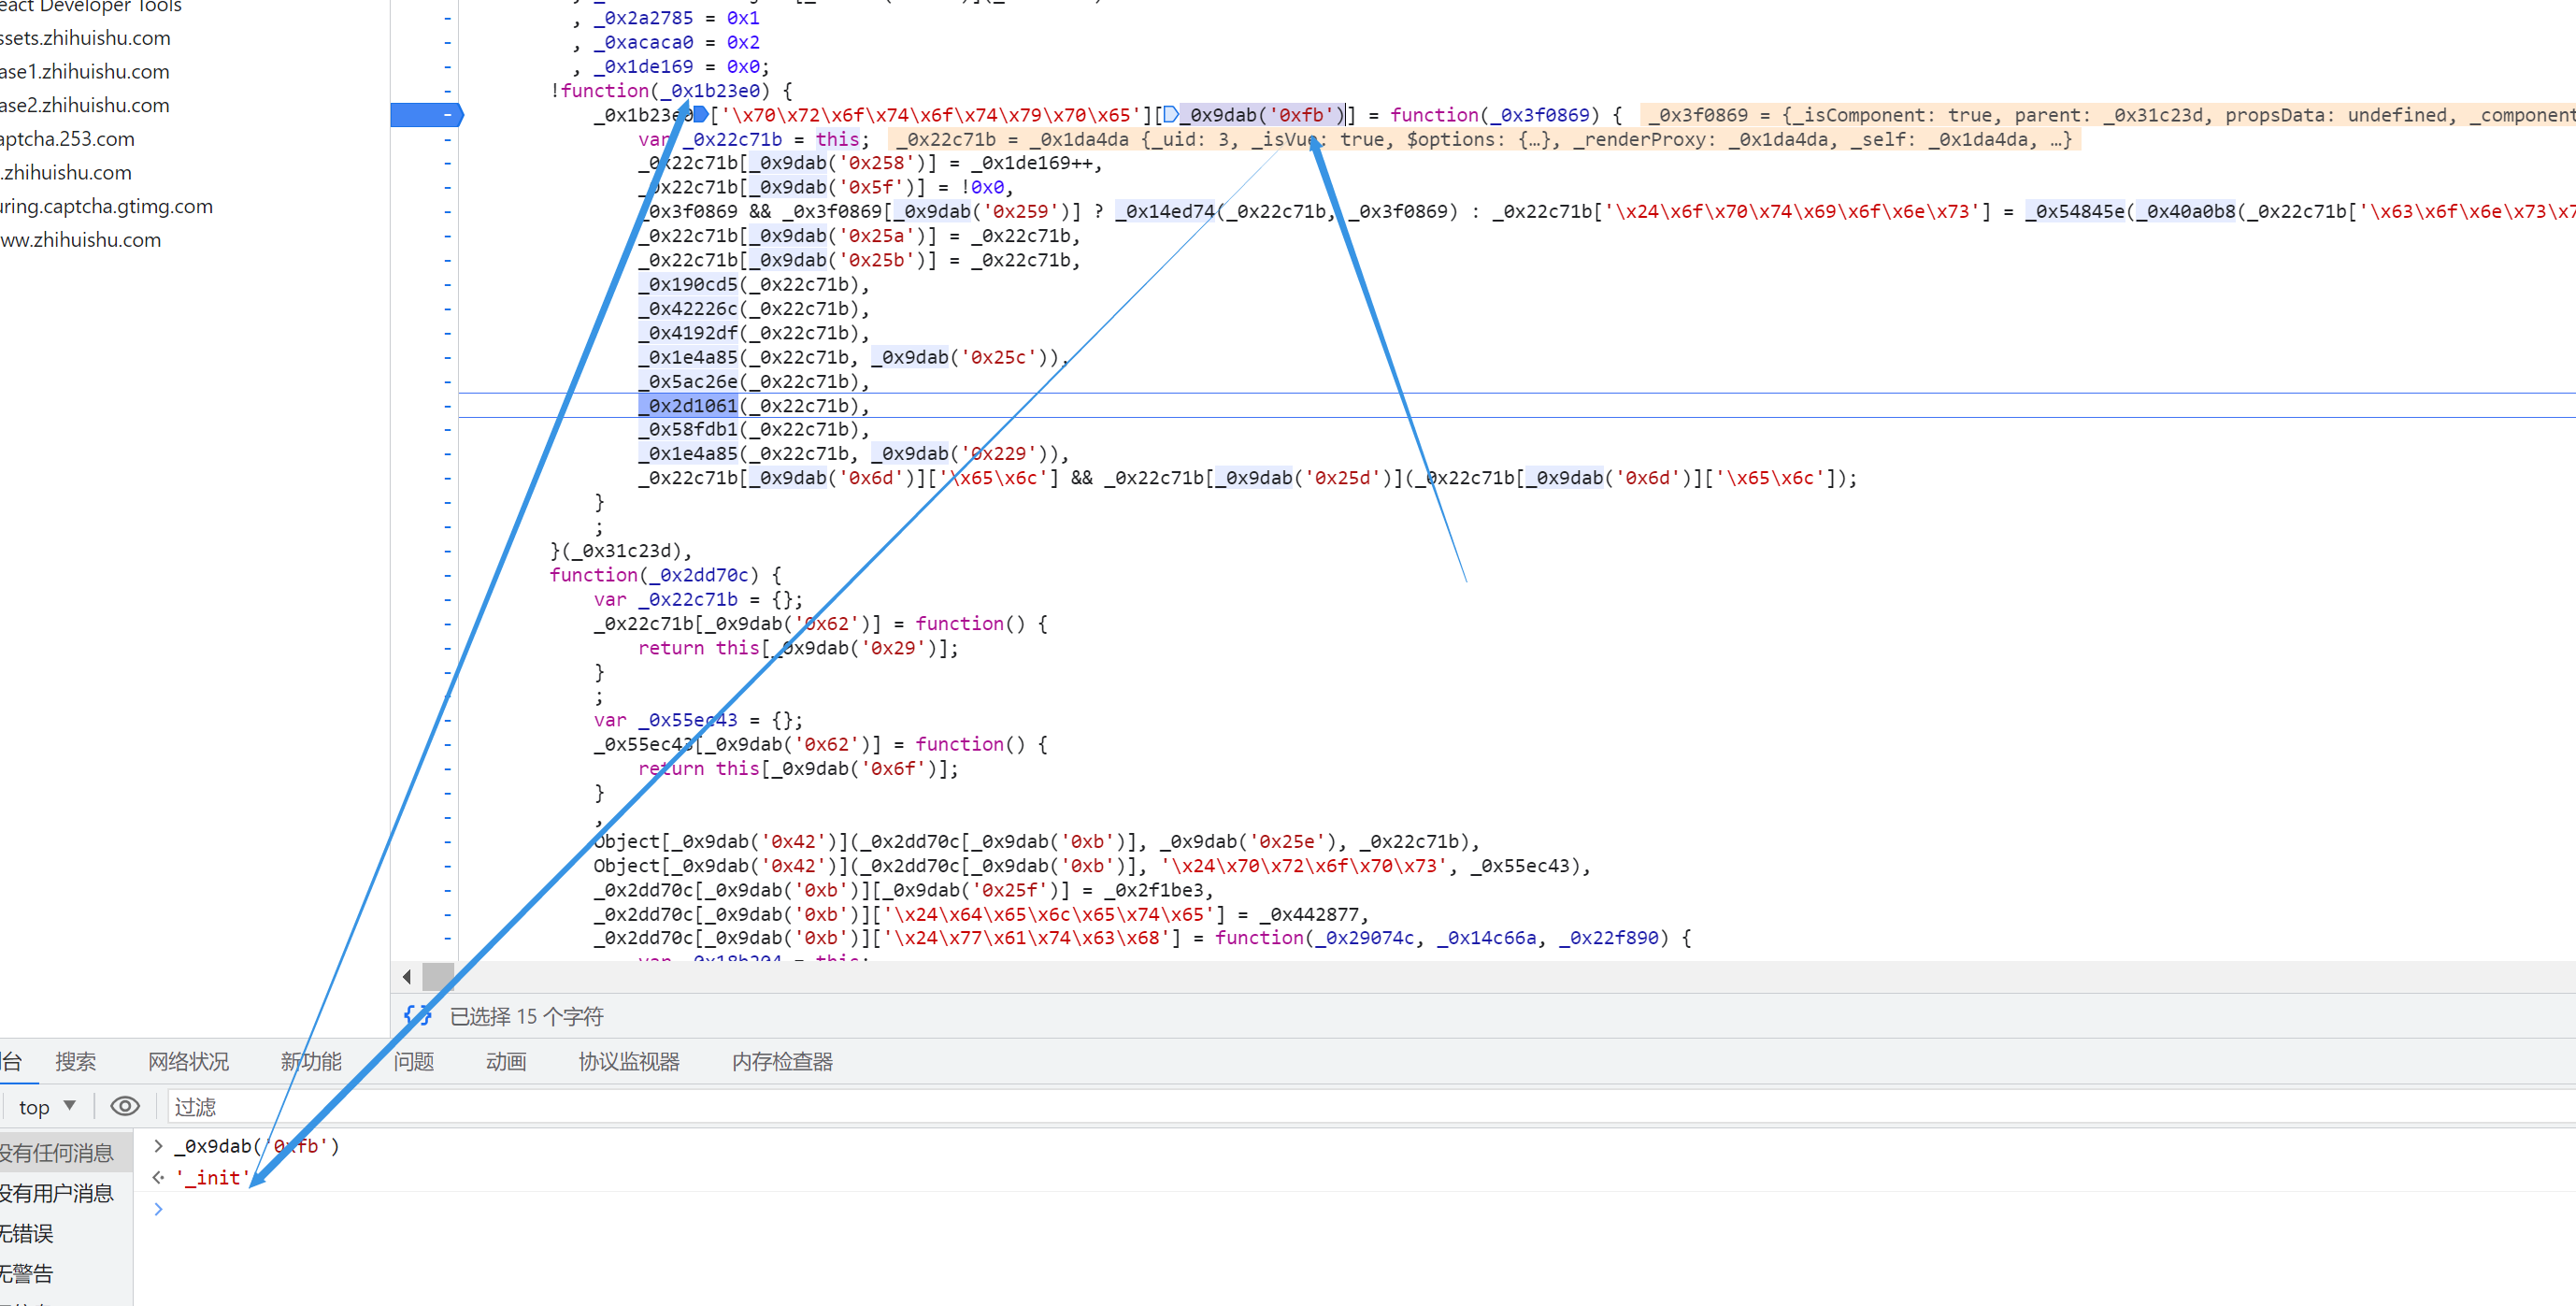Click the _0x42226c function call
Image resolution: width=2576 pixels, height=1306 pixels.
point(688,308)
